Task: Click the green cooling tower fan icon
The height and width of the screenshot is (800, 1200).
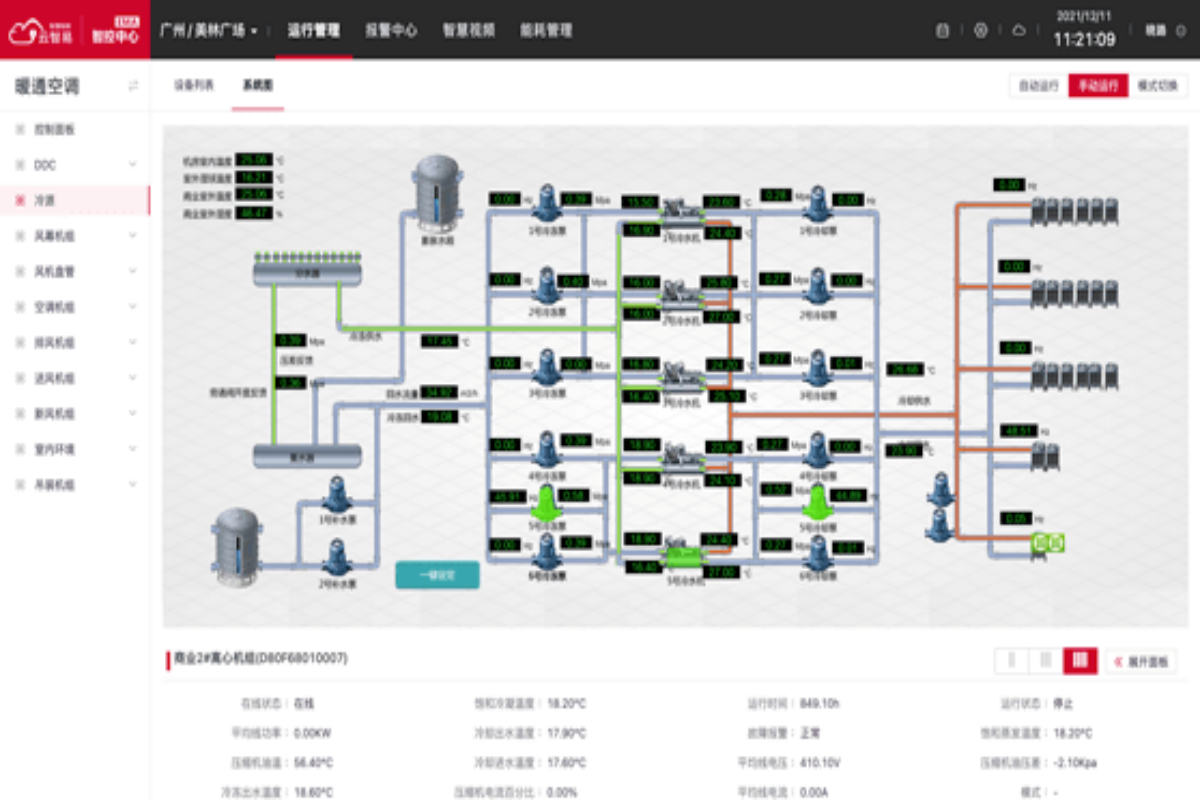Action: [x=1047, y=543]
